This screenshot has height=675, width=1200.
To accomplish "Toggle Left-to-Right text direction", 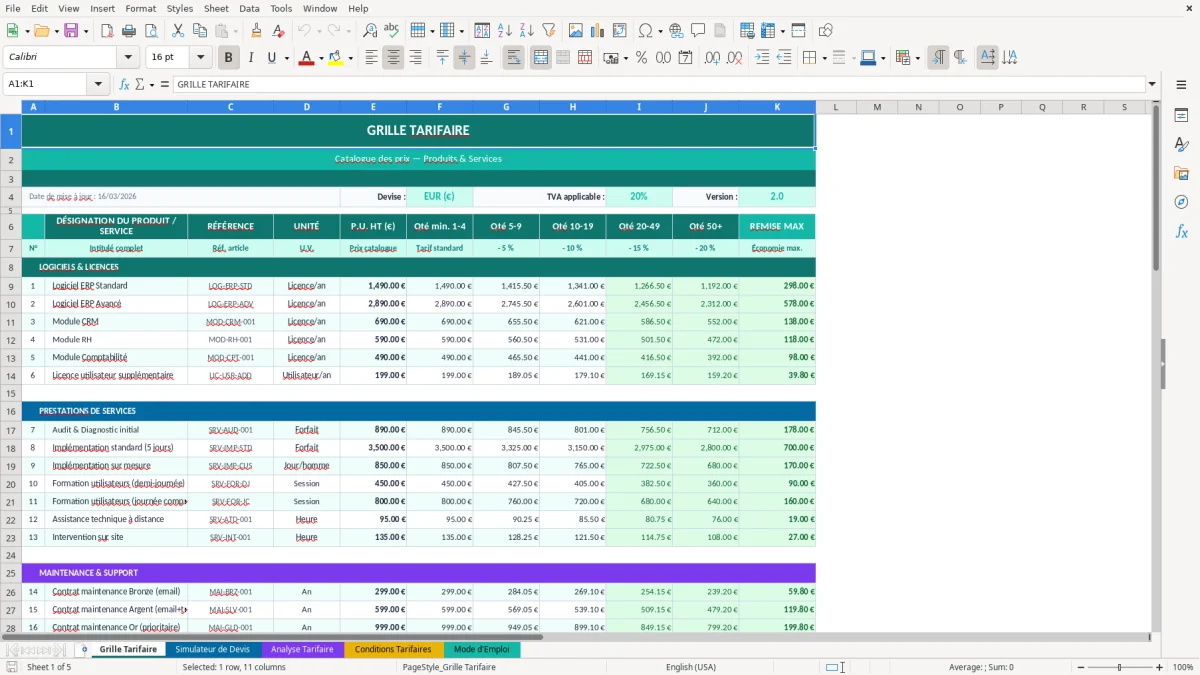I will pos(938,58).
